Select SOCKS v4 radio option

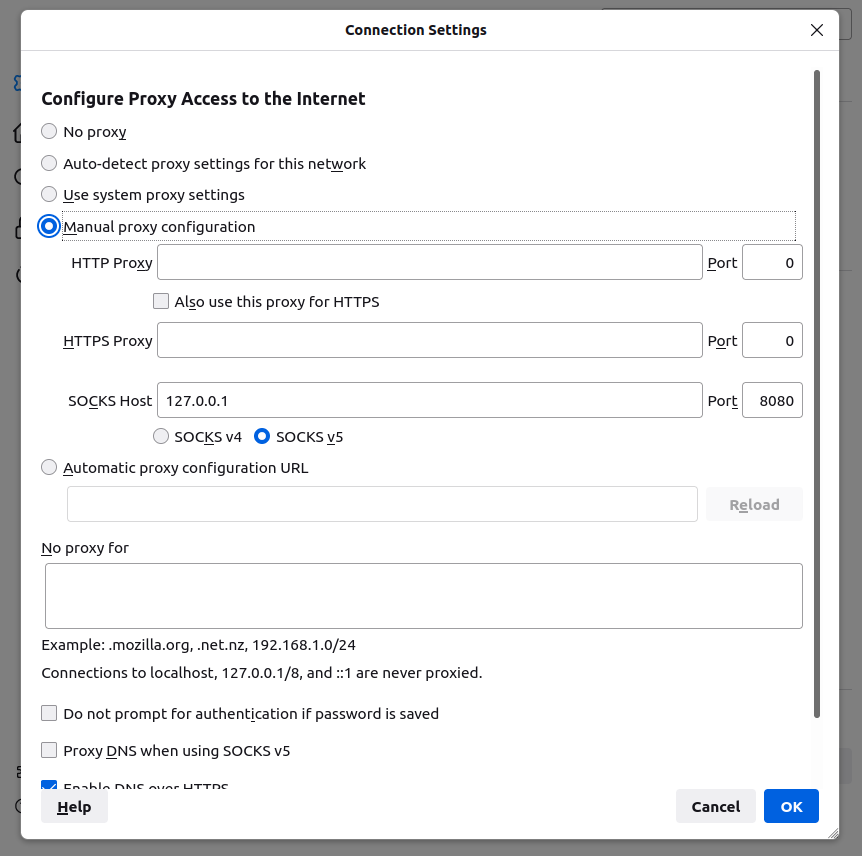161,437
